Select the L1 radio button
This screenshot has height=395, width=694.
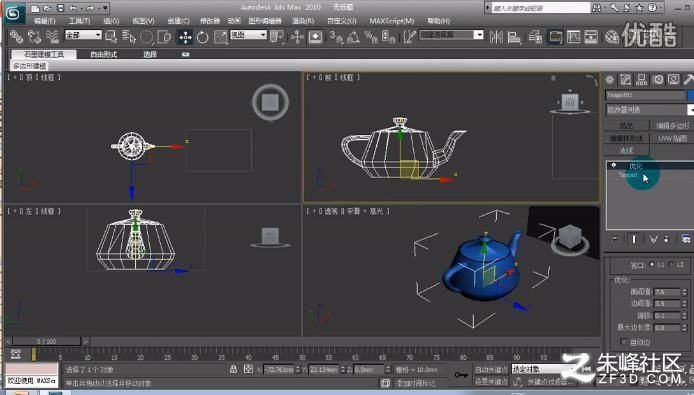coord(652,264)
